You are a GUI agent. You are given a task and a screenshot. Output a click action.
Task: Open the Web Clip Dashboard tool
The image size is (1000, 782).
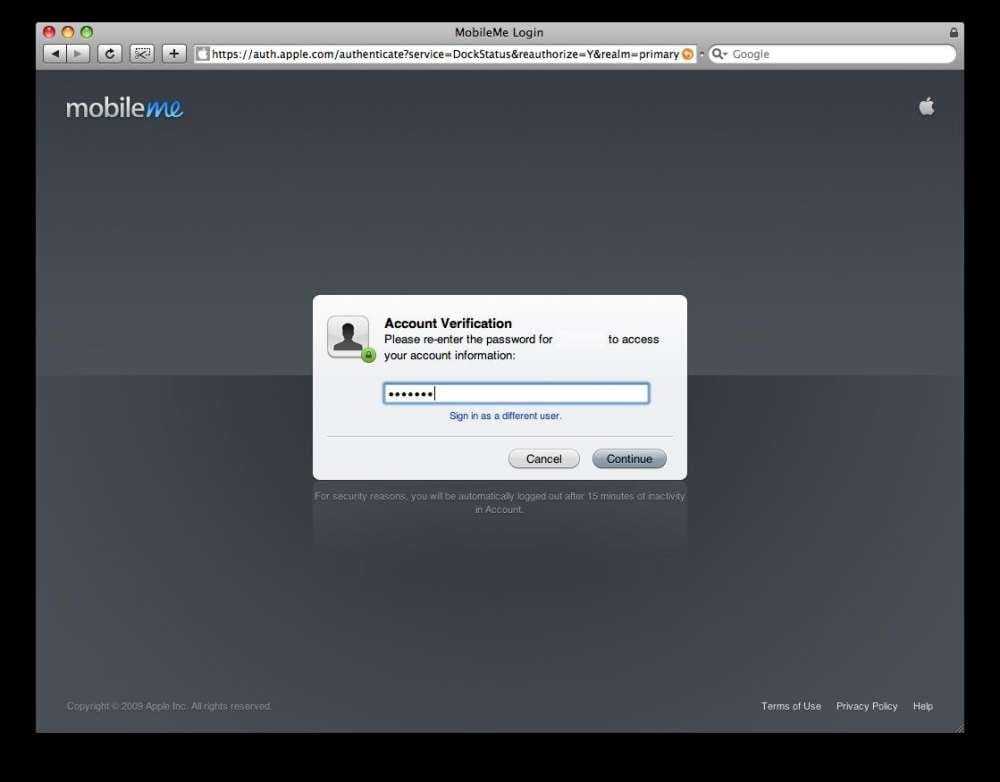(142, 54)
